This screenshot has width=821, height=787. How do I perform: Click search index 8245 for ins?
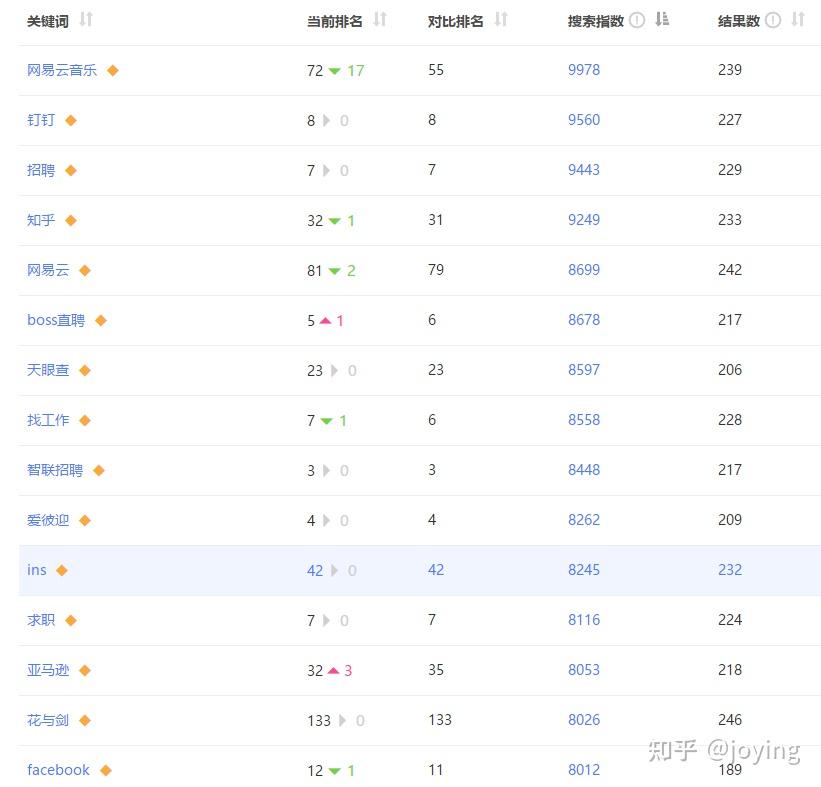pyautogui.click(x=584, y=570)
